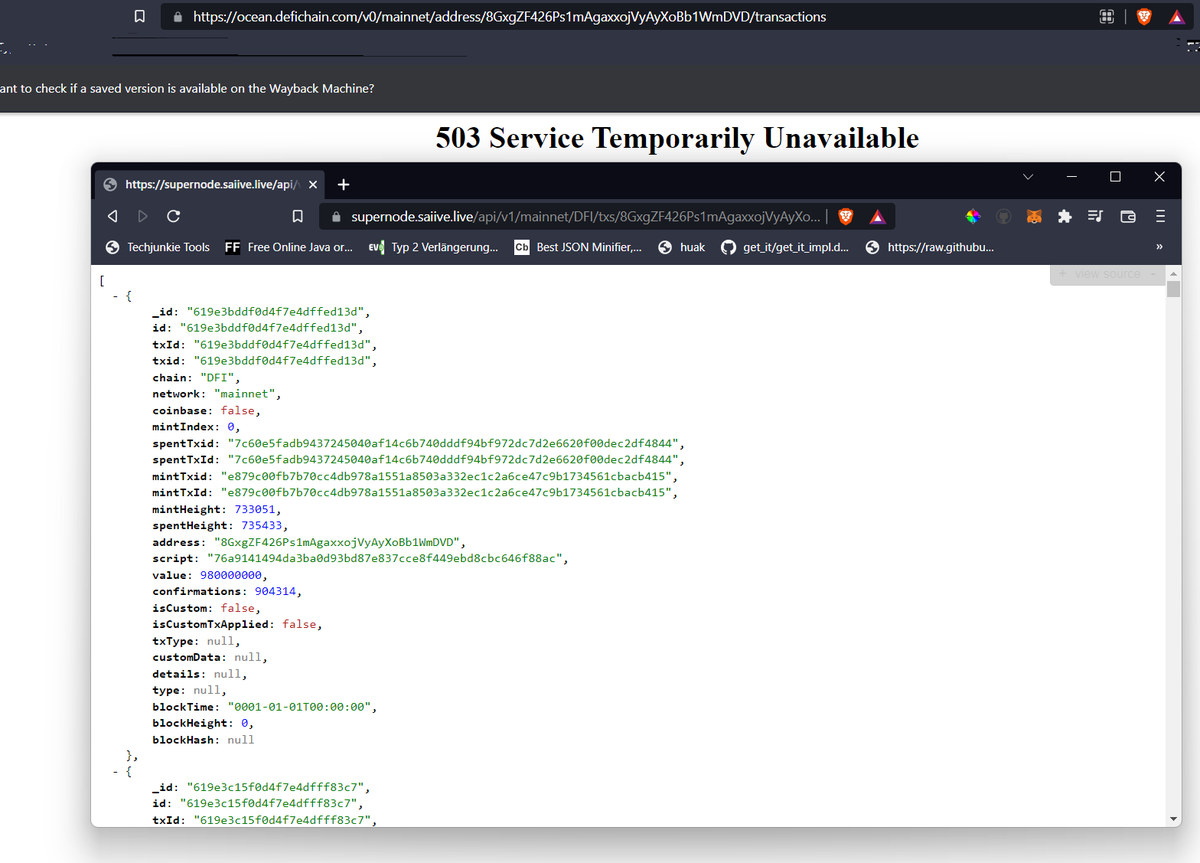Image resolution: width=1200 pixels, height=863 pixels.
Task: Go forward in the supernode browser window
Action: pyautogui.click(x=142, y=216)
